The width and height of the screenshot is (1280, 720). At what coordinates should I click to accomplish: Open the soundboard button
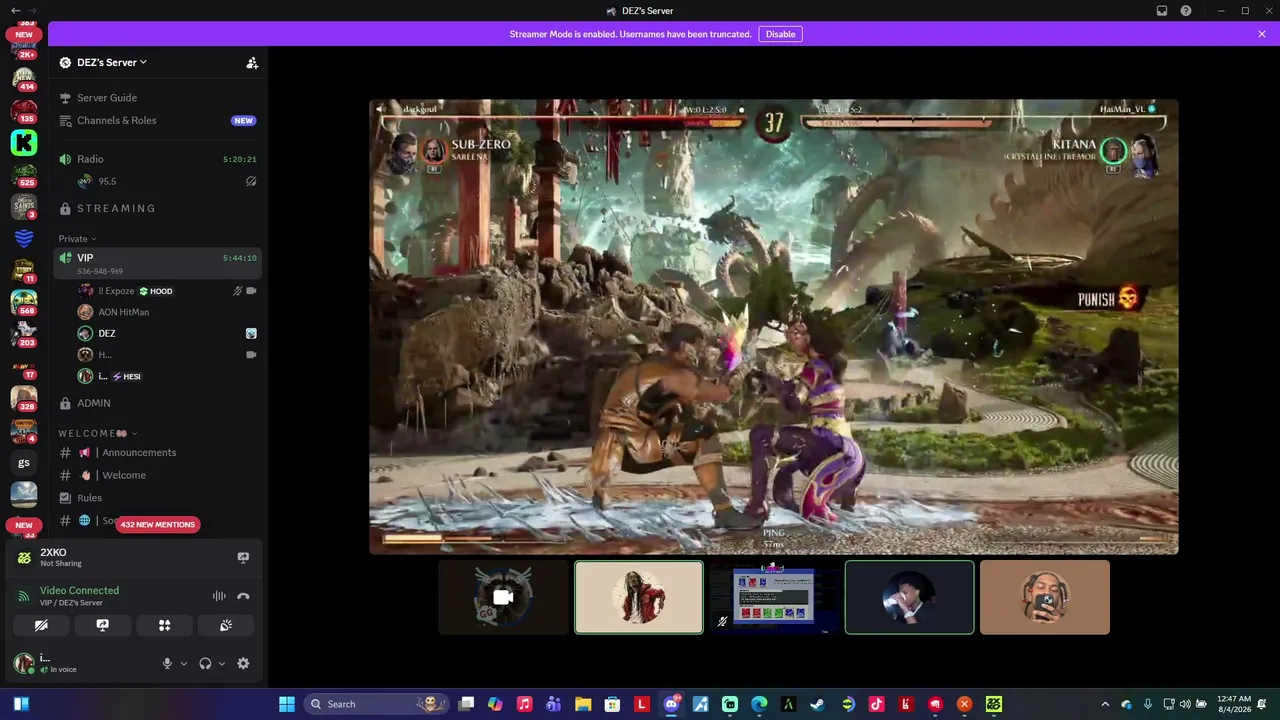point(226,625)
